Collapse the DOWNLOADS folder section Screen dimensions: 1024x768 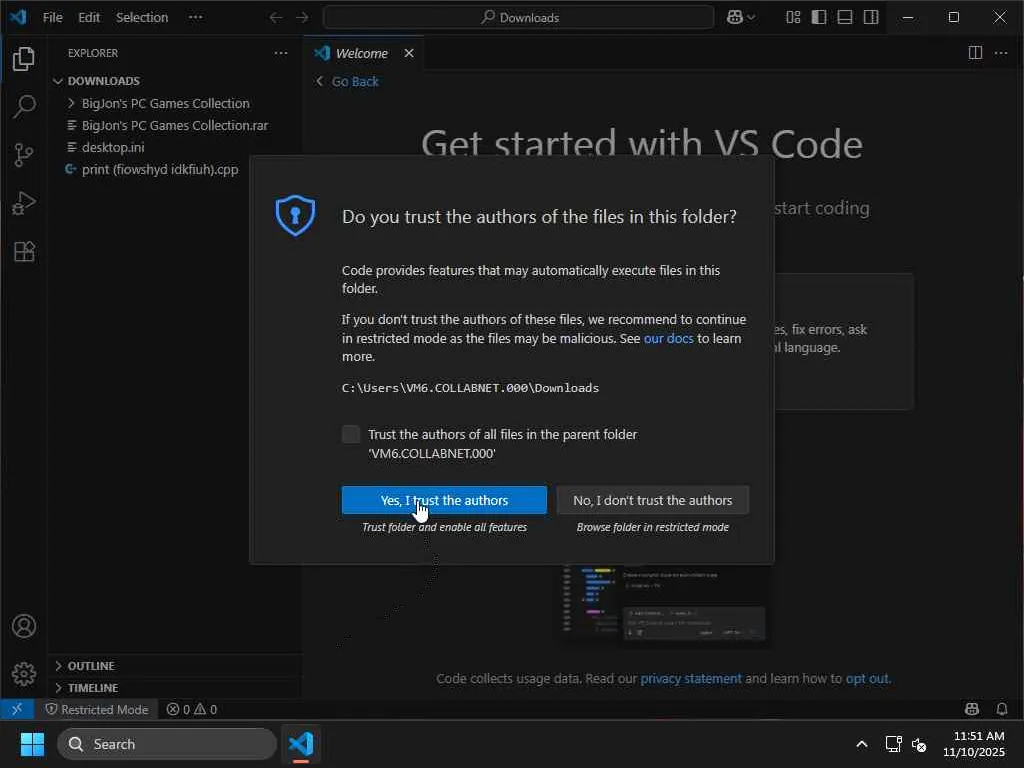click(x=57, y=81)
